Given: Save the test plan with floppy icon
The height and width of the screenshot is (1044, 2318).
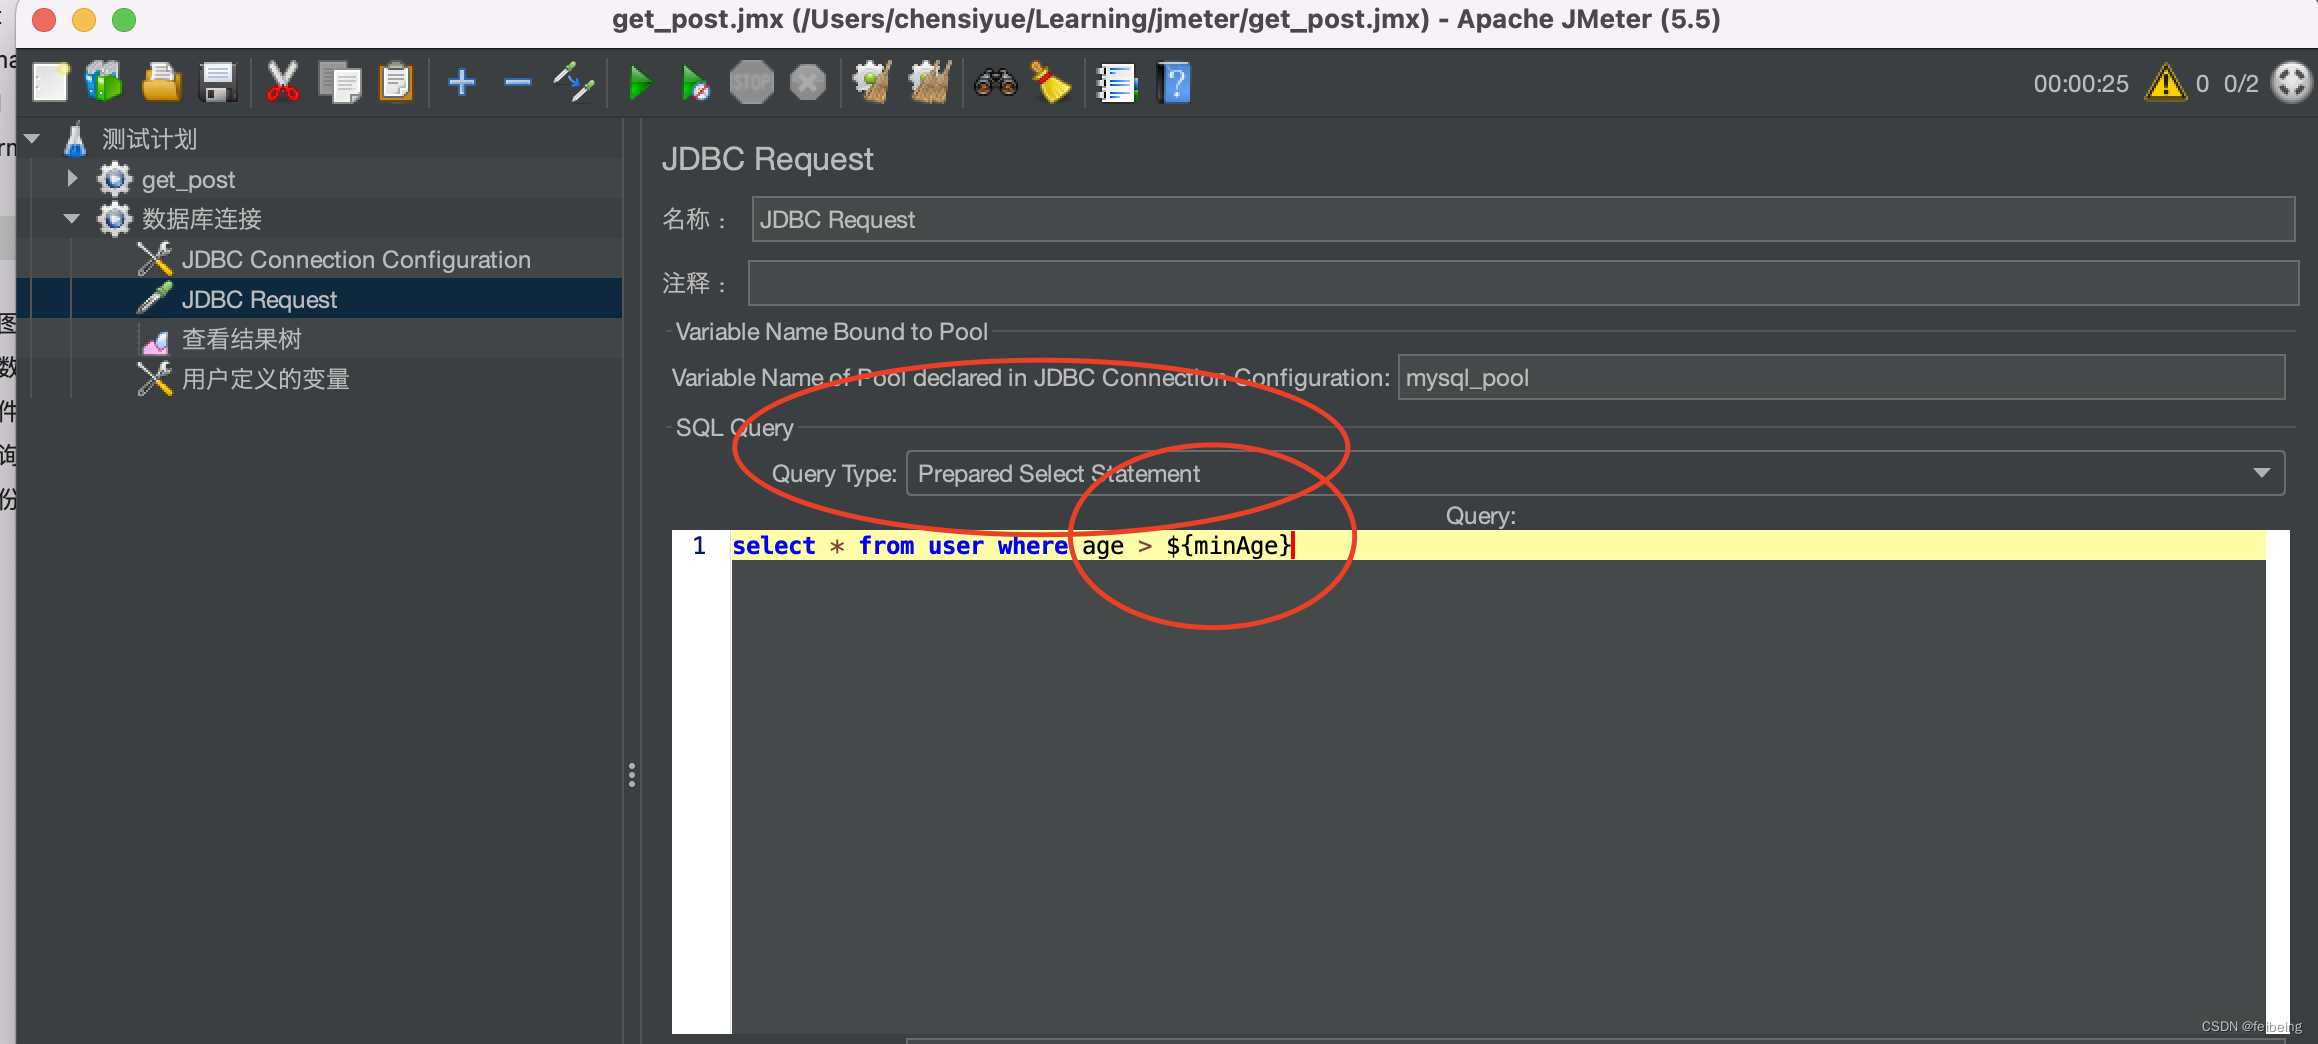Looking at the screenshot, I should [217, 82].
